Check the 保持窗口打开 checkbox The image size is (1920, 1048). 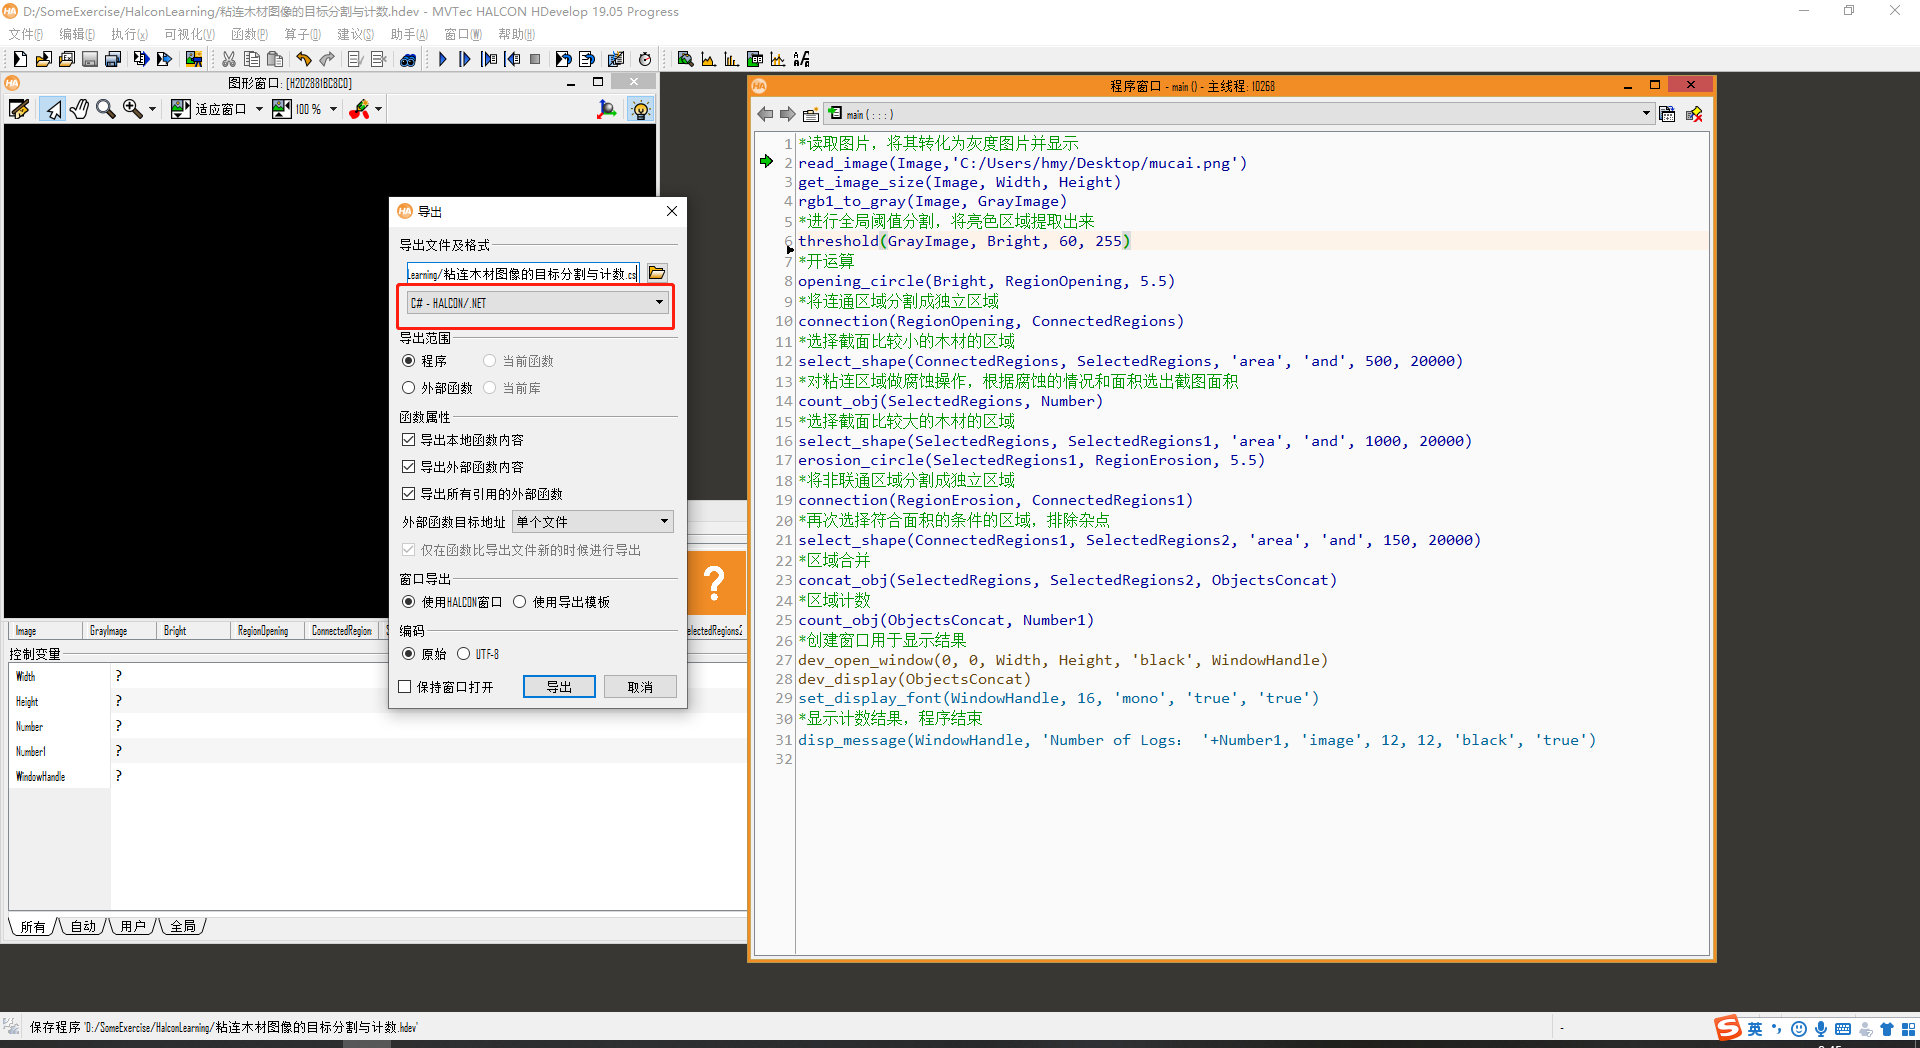(405, 687)
